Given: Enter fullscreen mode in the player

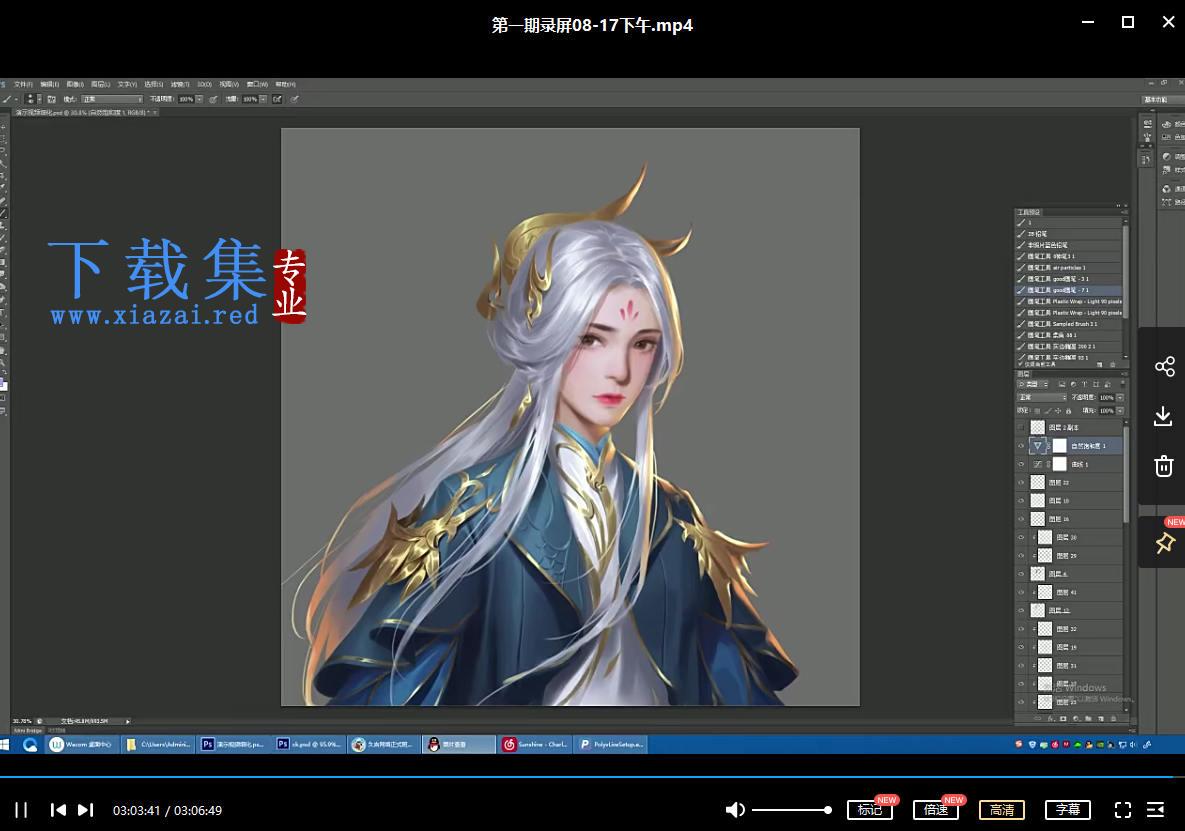Looking at the screenshot, I should point(1123,810).
